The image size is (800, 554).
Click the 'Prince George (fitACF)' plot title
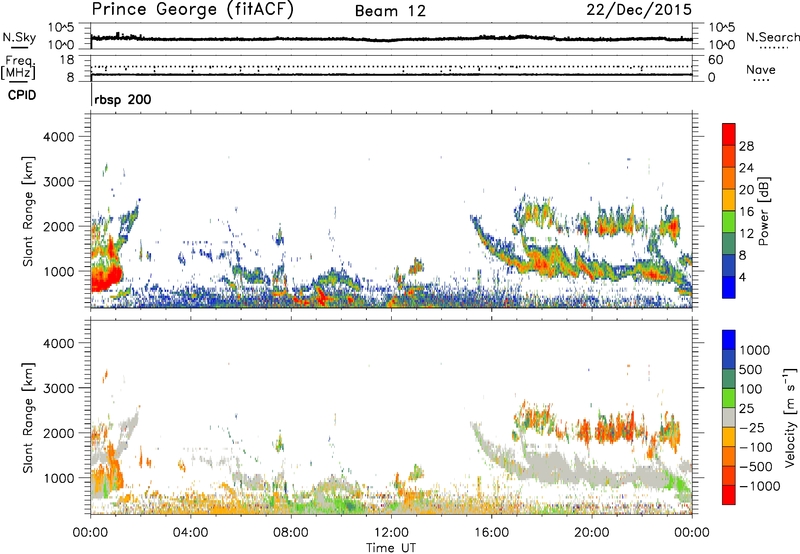click(x=192, y=9)
